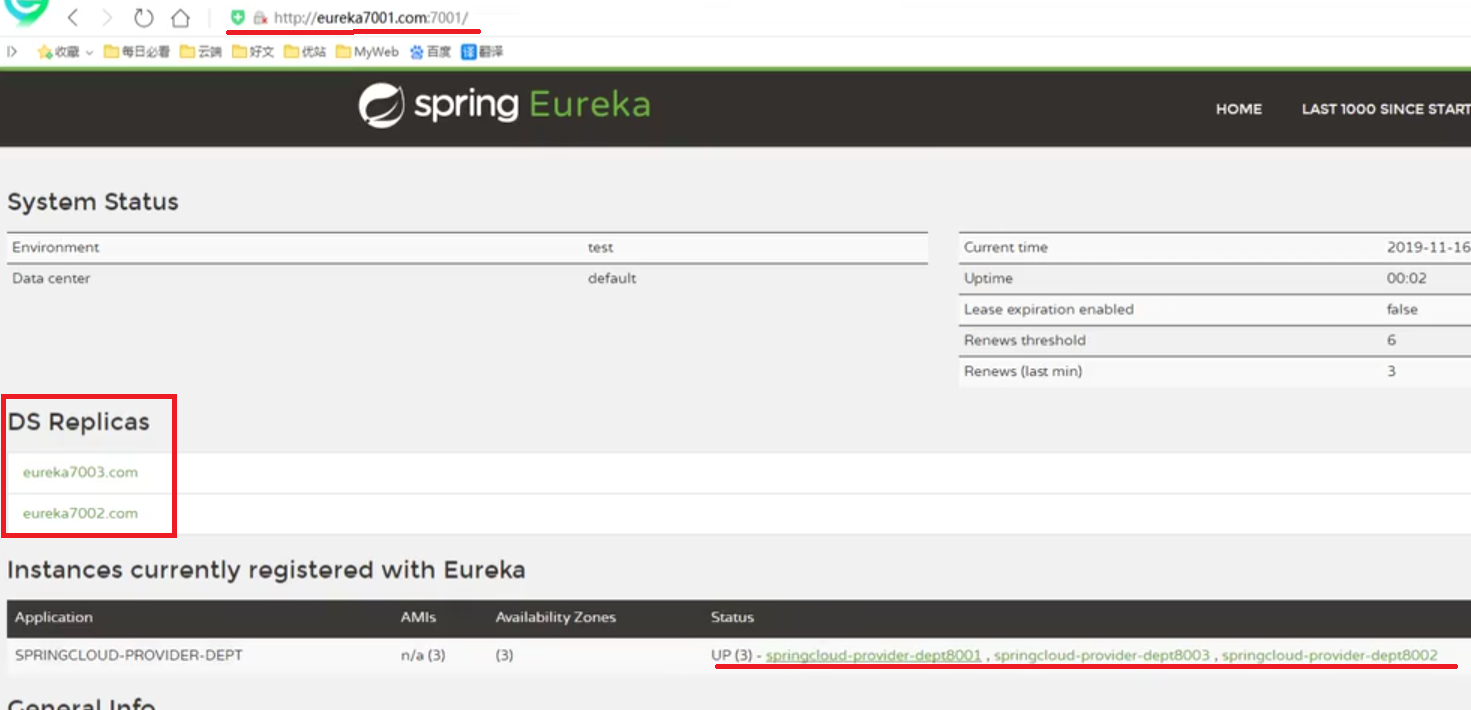Open the 百度 bookmark

pos(430,52)
